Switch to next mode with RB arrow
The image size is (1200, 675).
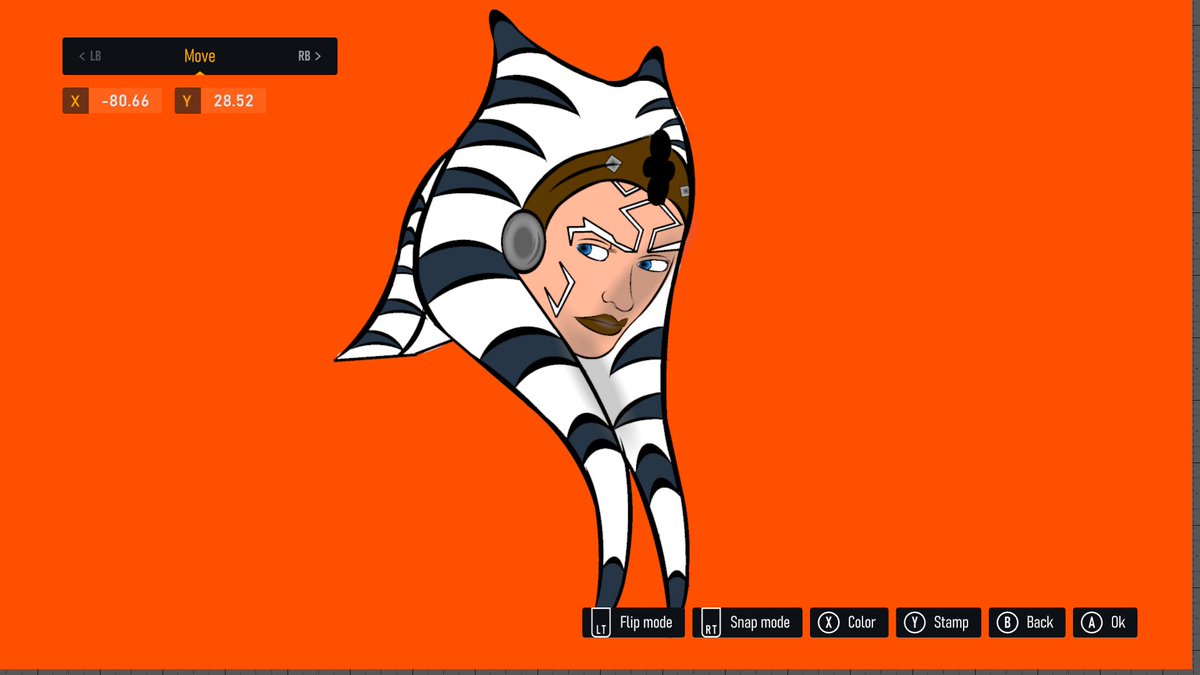310,56
